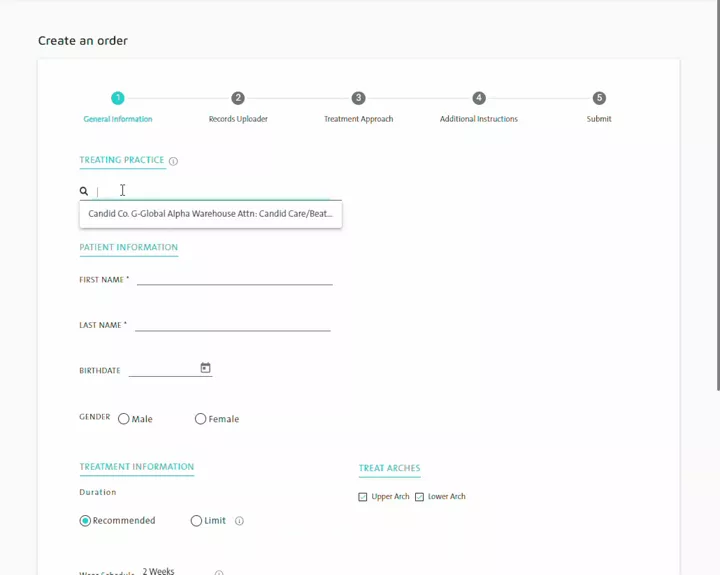This screenshot has width=720, height=575.
Task: Click step 4 circle icon
Action: pyautogui.click(x=479, y=98)
